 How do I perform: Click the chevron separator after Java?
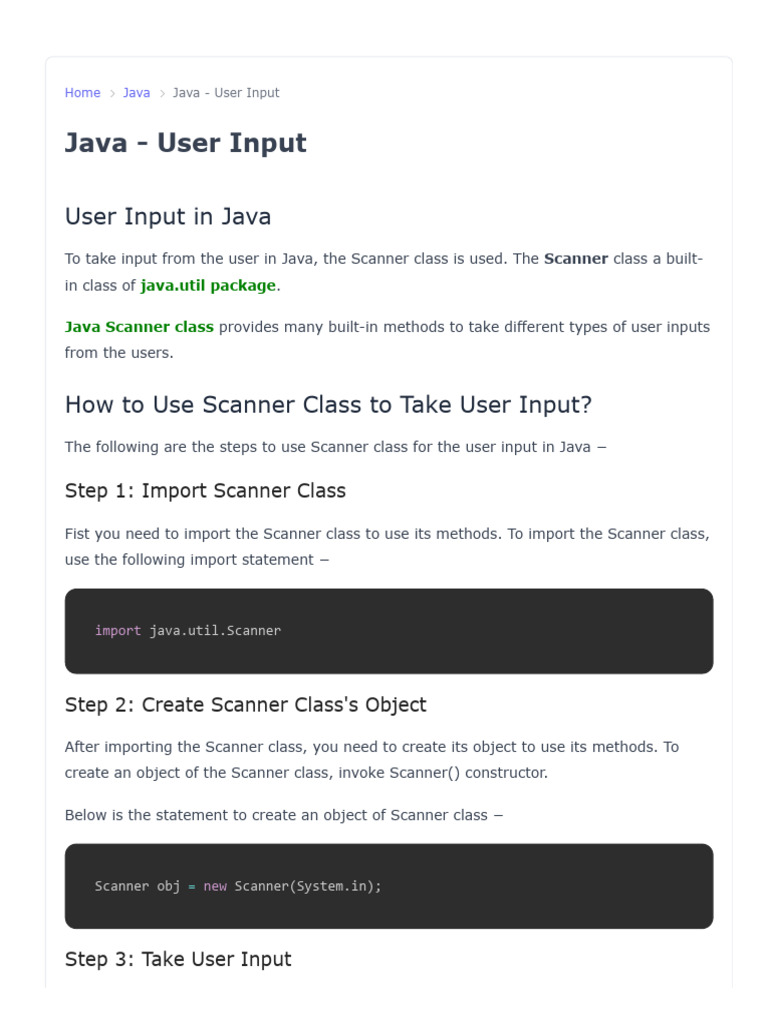[162, 93]
